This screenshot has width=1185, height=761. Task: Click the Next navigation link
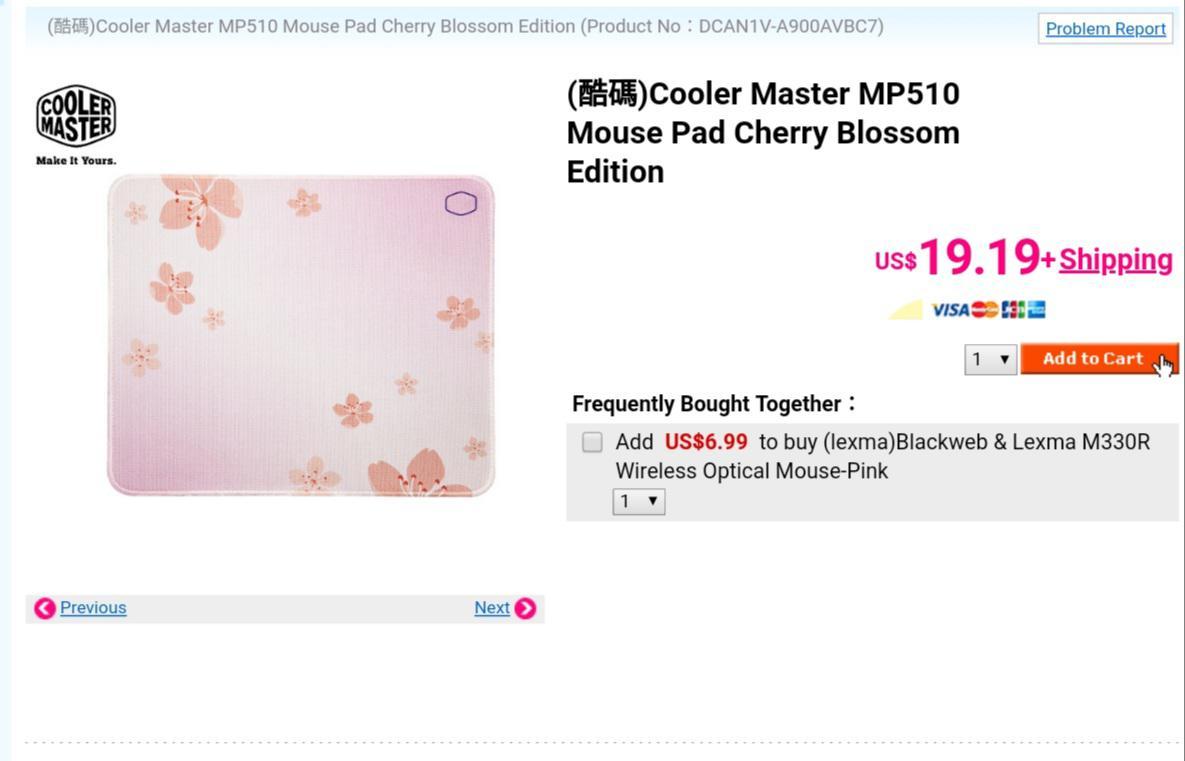pos(492,607)
